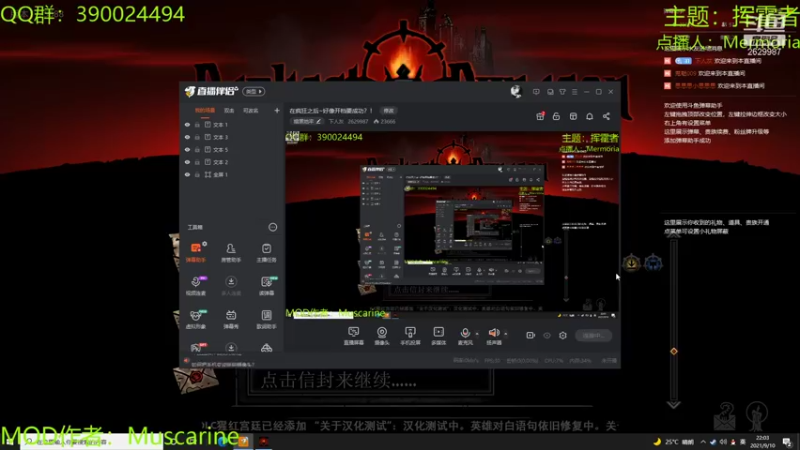Viewport: 800px width, 450px height.
Task: Open the 主播任务 streamer tasks tool
Action: coord(266,252)
